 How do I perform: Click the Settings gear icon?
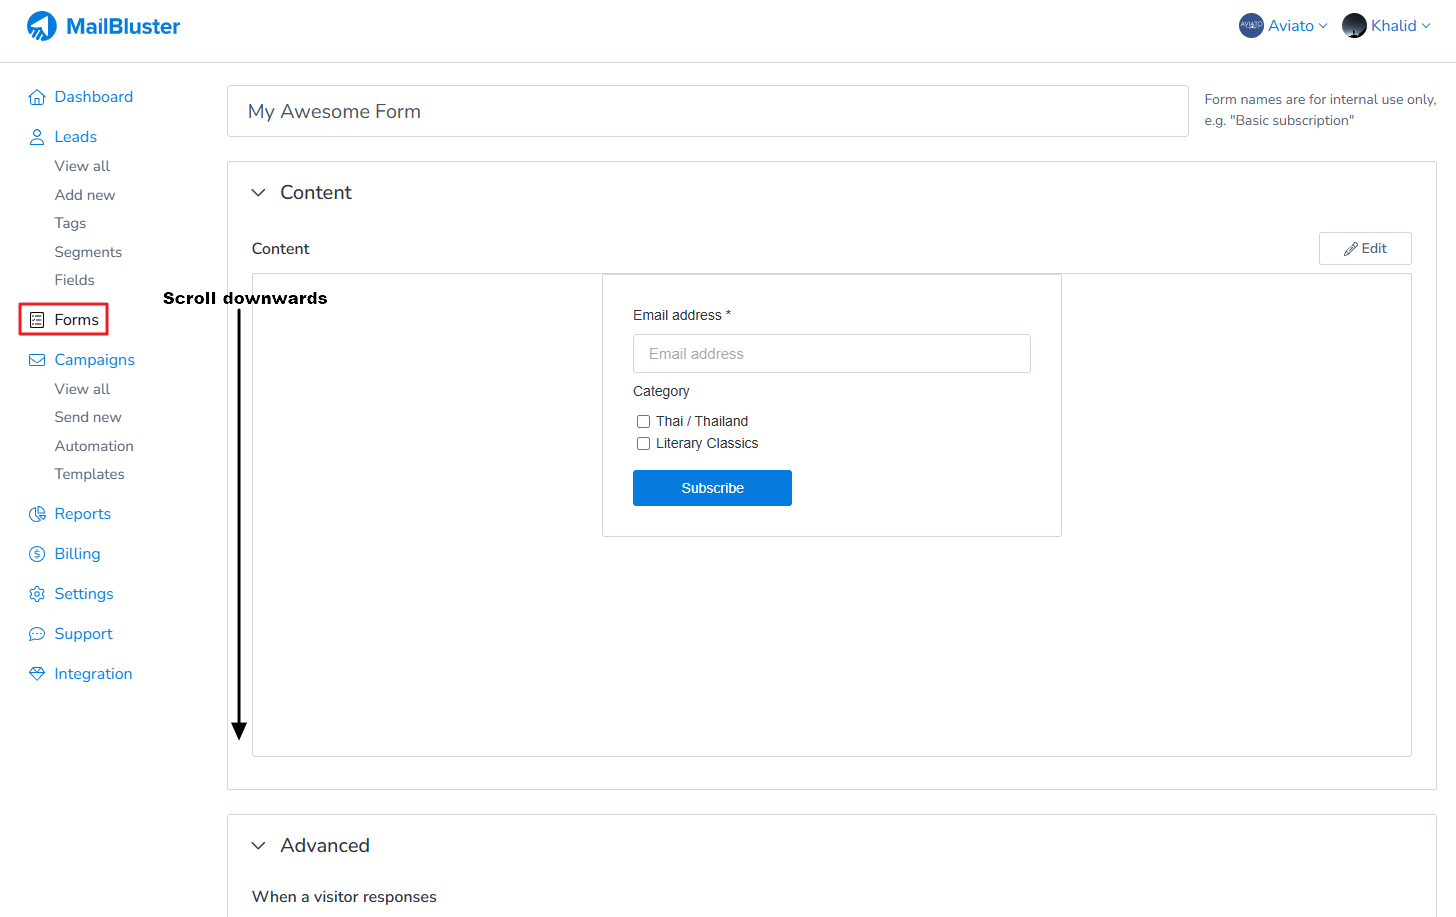point(37,594)
